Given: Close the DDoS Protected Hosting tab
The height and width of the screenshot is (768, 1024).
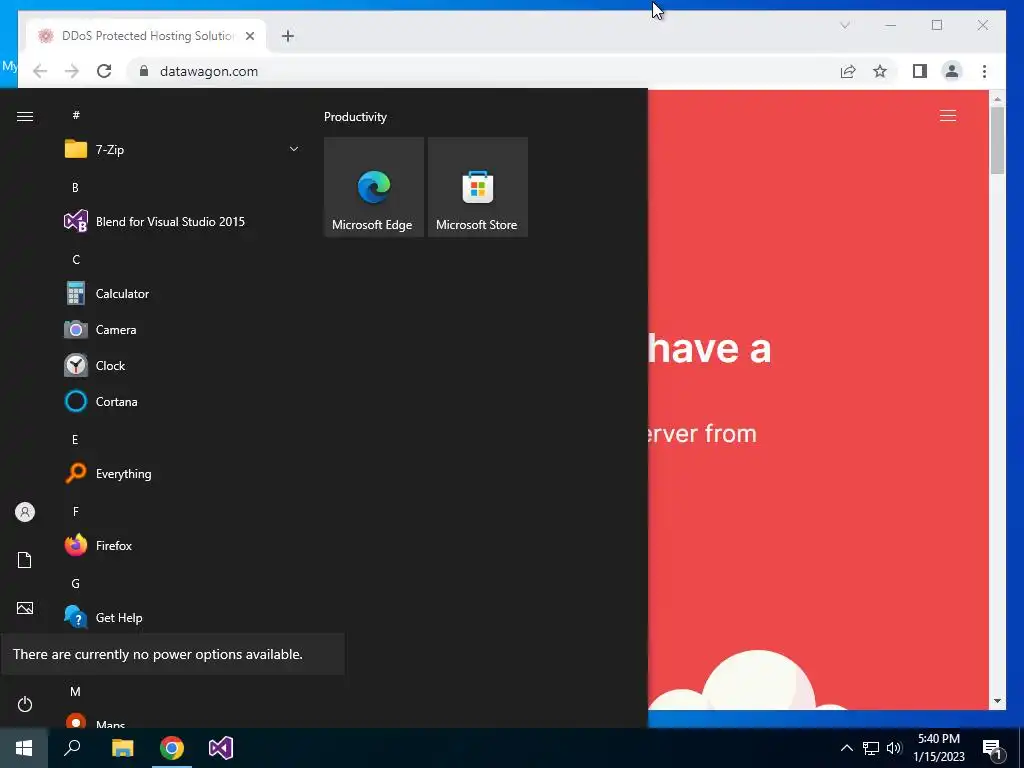Looking at the screenshot, I should pos(249,36).
